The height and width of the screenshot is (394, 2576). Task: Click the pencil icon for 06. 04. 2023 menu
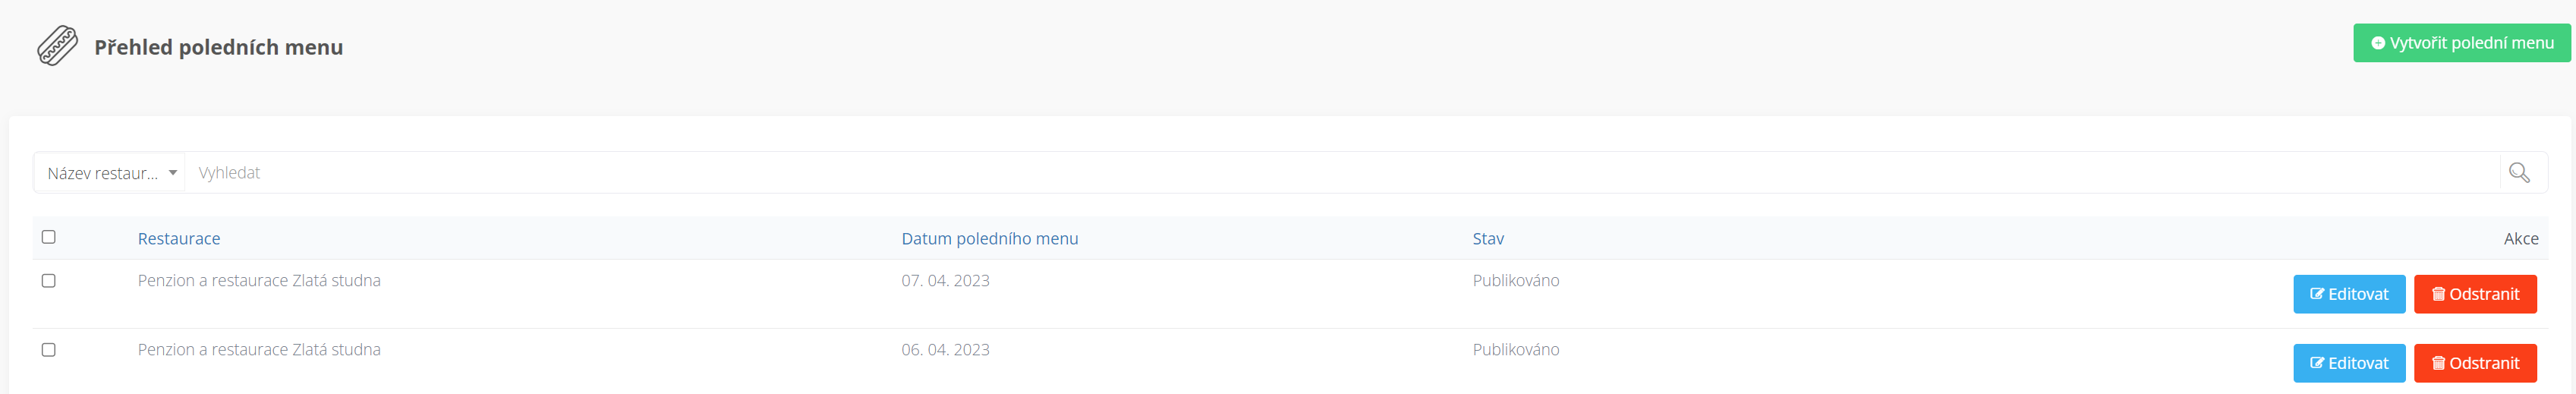(x=2317, y=363)
